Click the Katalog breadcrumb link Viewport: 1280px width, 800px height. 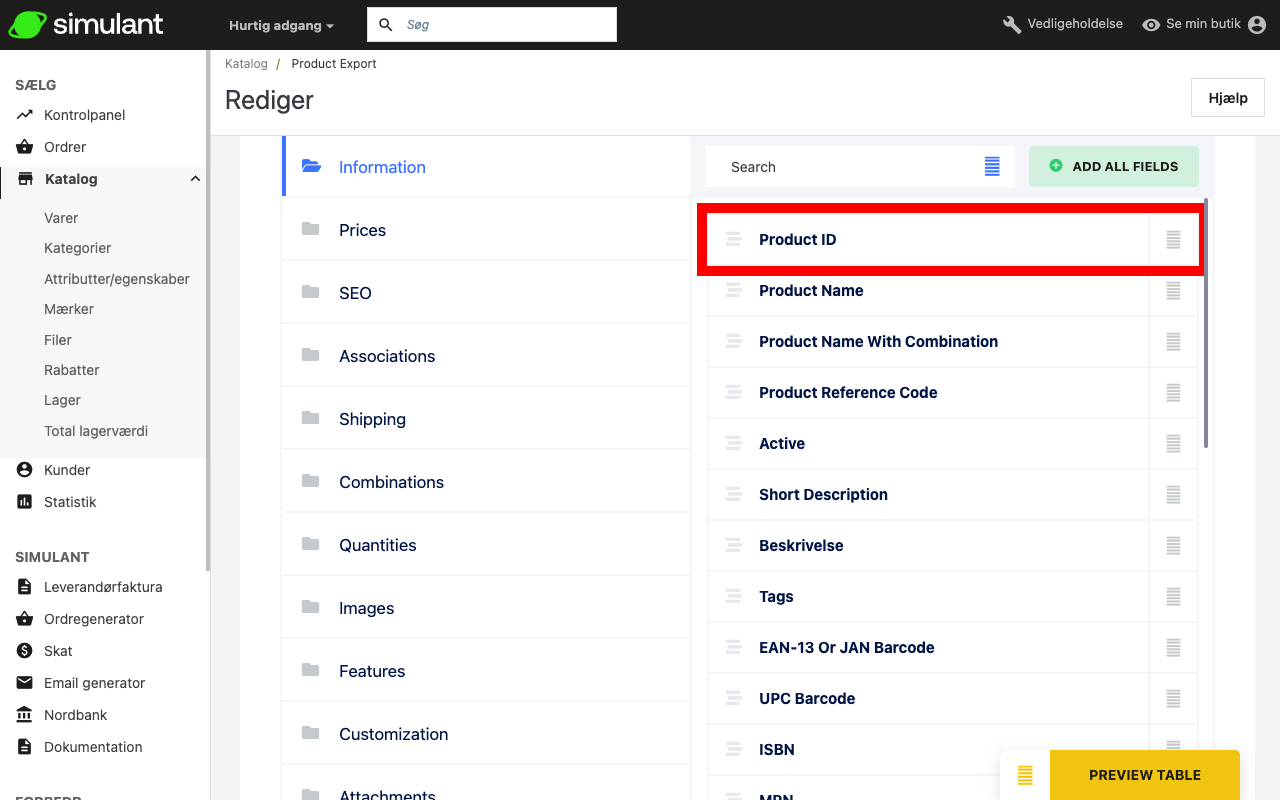click(x=246, y=64)
